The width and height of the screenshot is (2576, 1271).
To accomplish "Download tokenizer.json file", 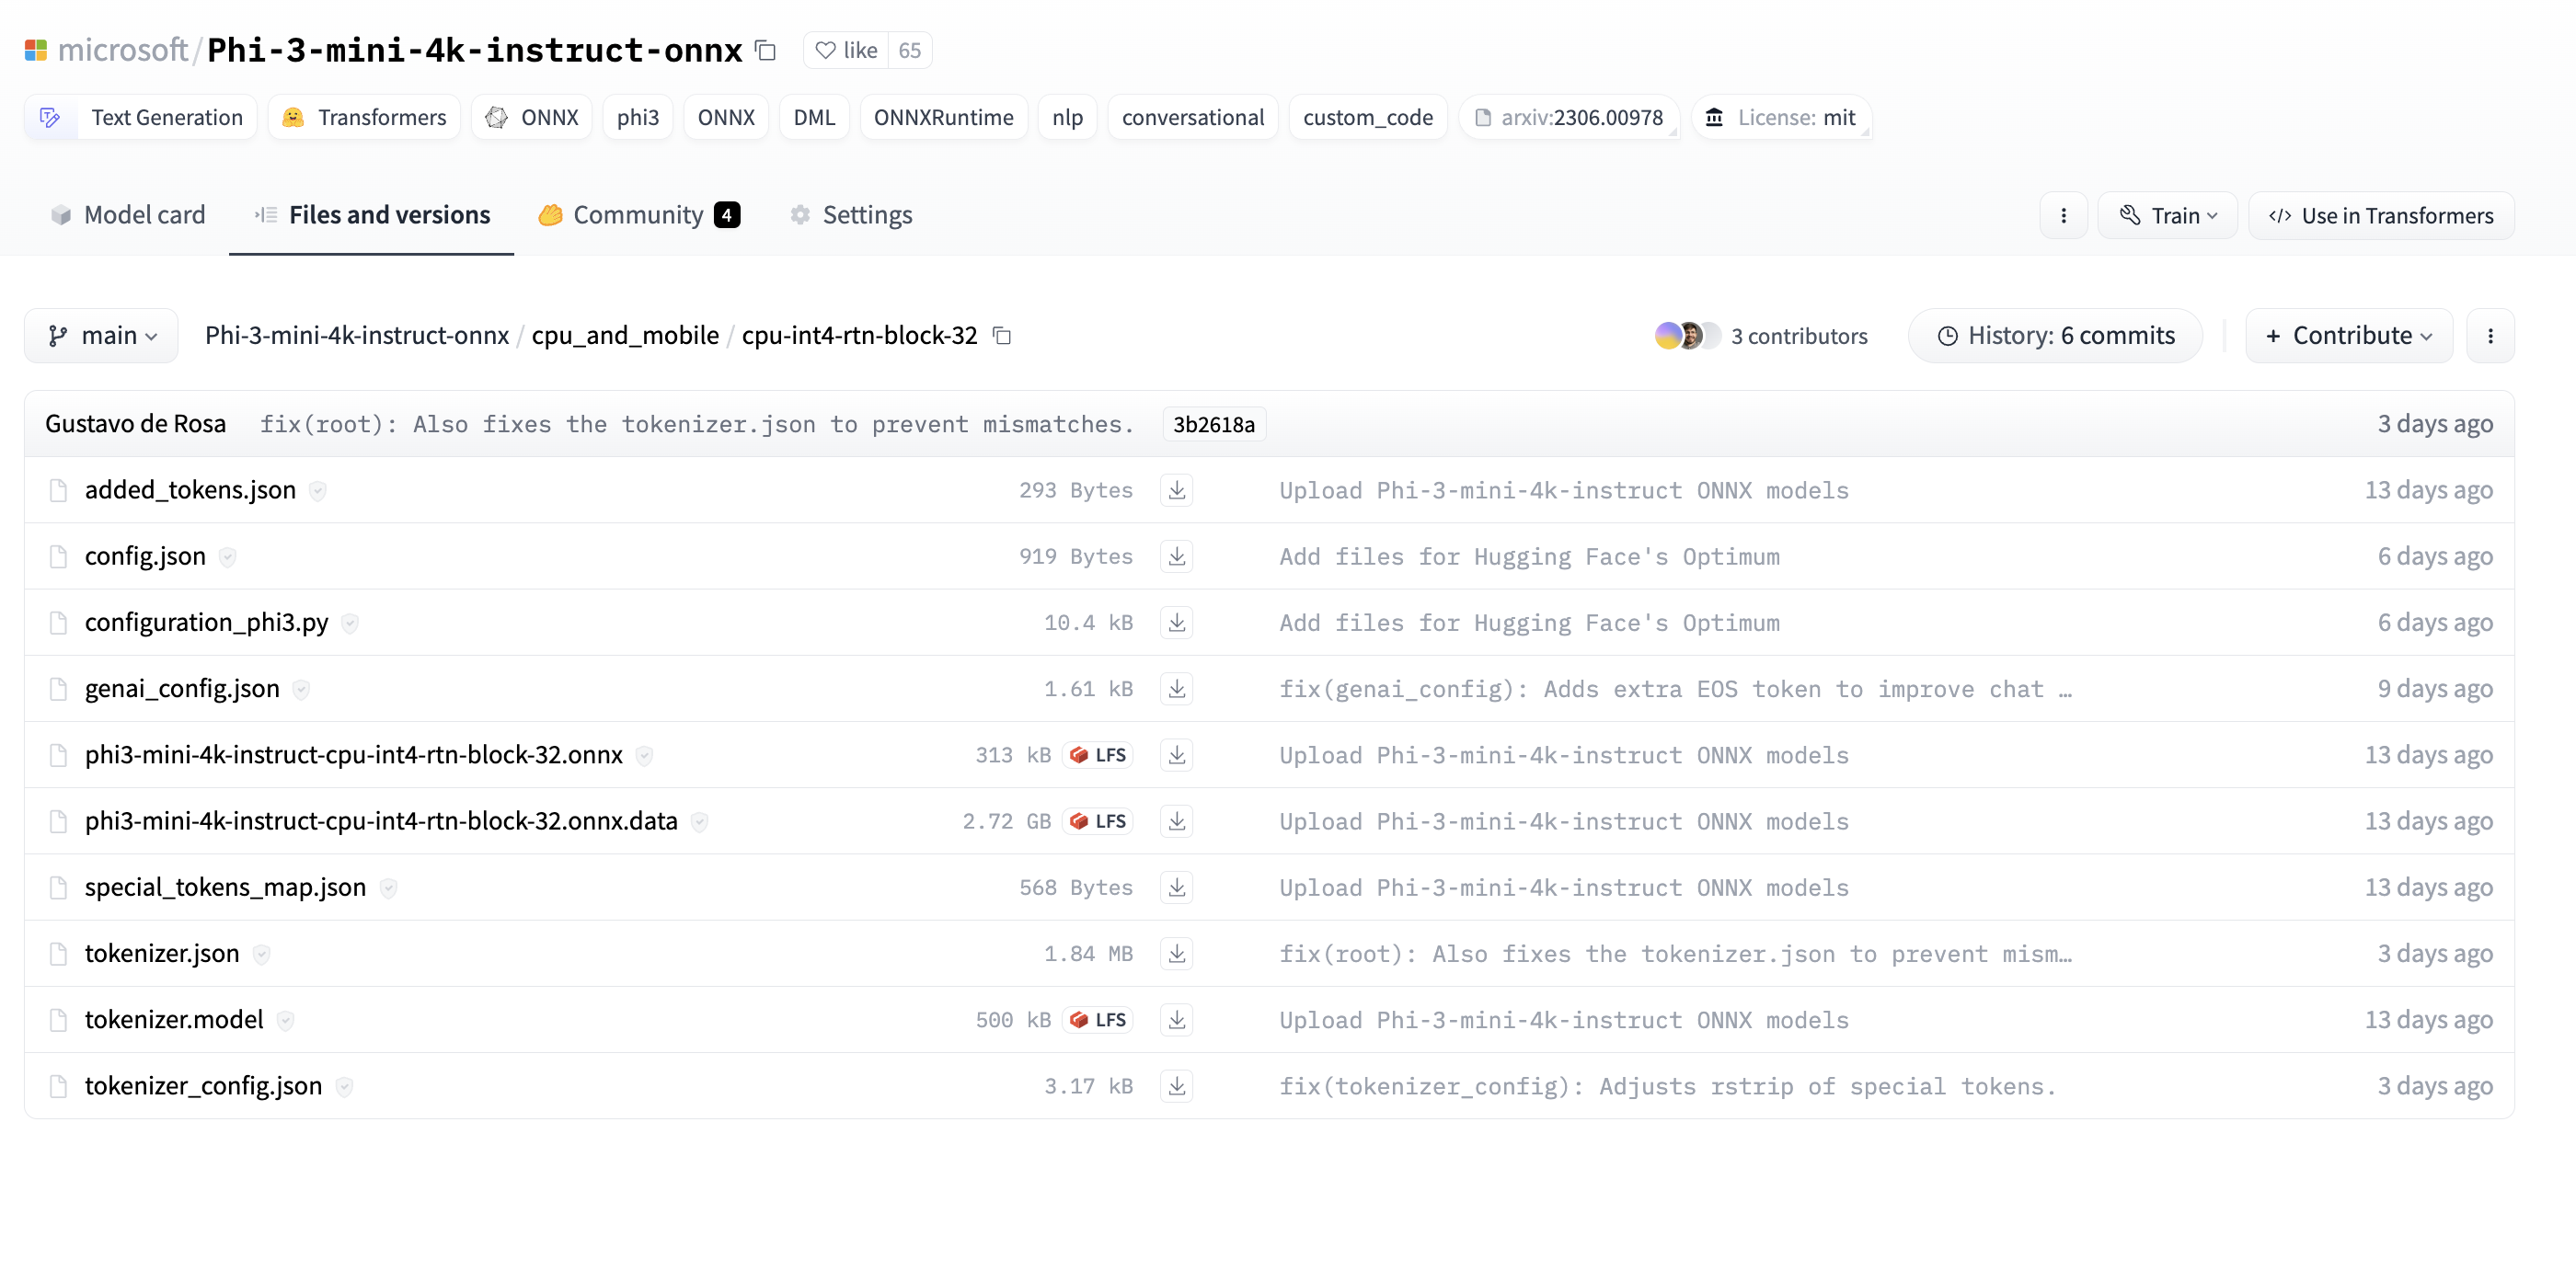I will tap(1177, 953).
